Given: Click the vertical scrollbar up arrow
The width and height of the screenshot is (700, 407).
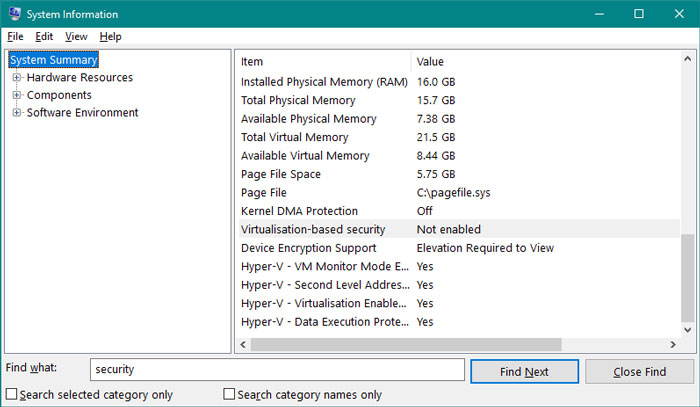Looking at the screenshot, I should tap(686, 60).
